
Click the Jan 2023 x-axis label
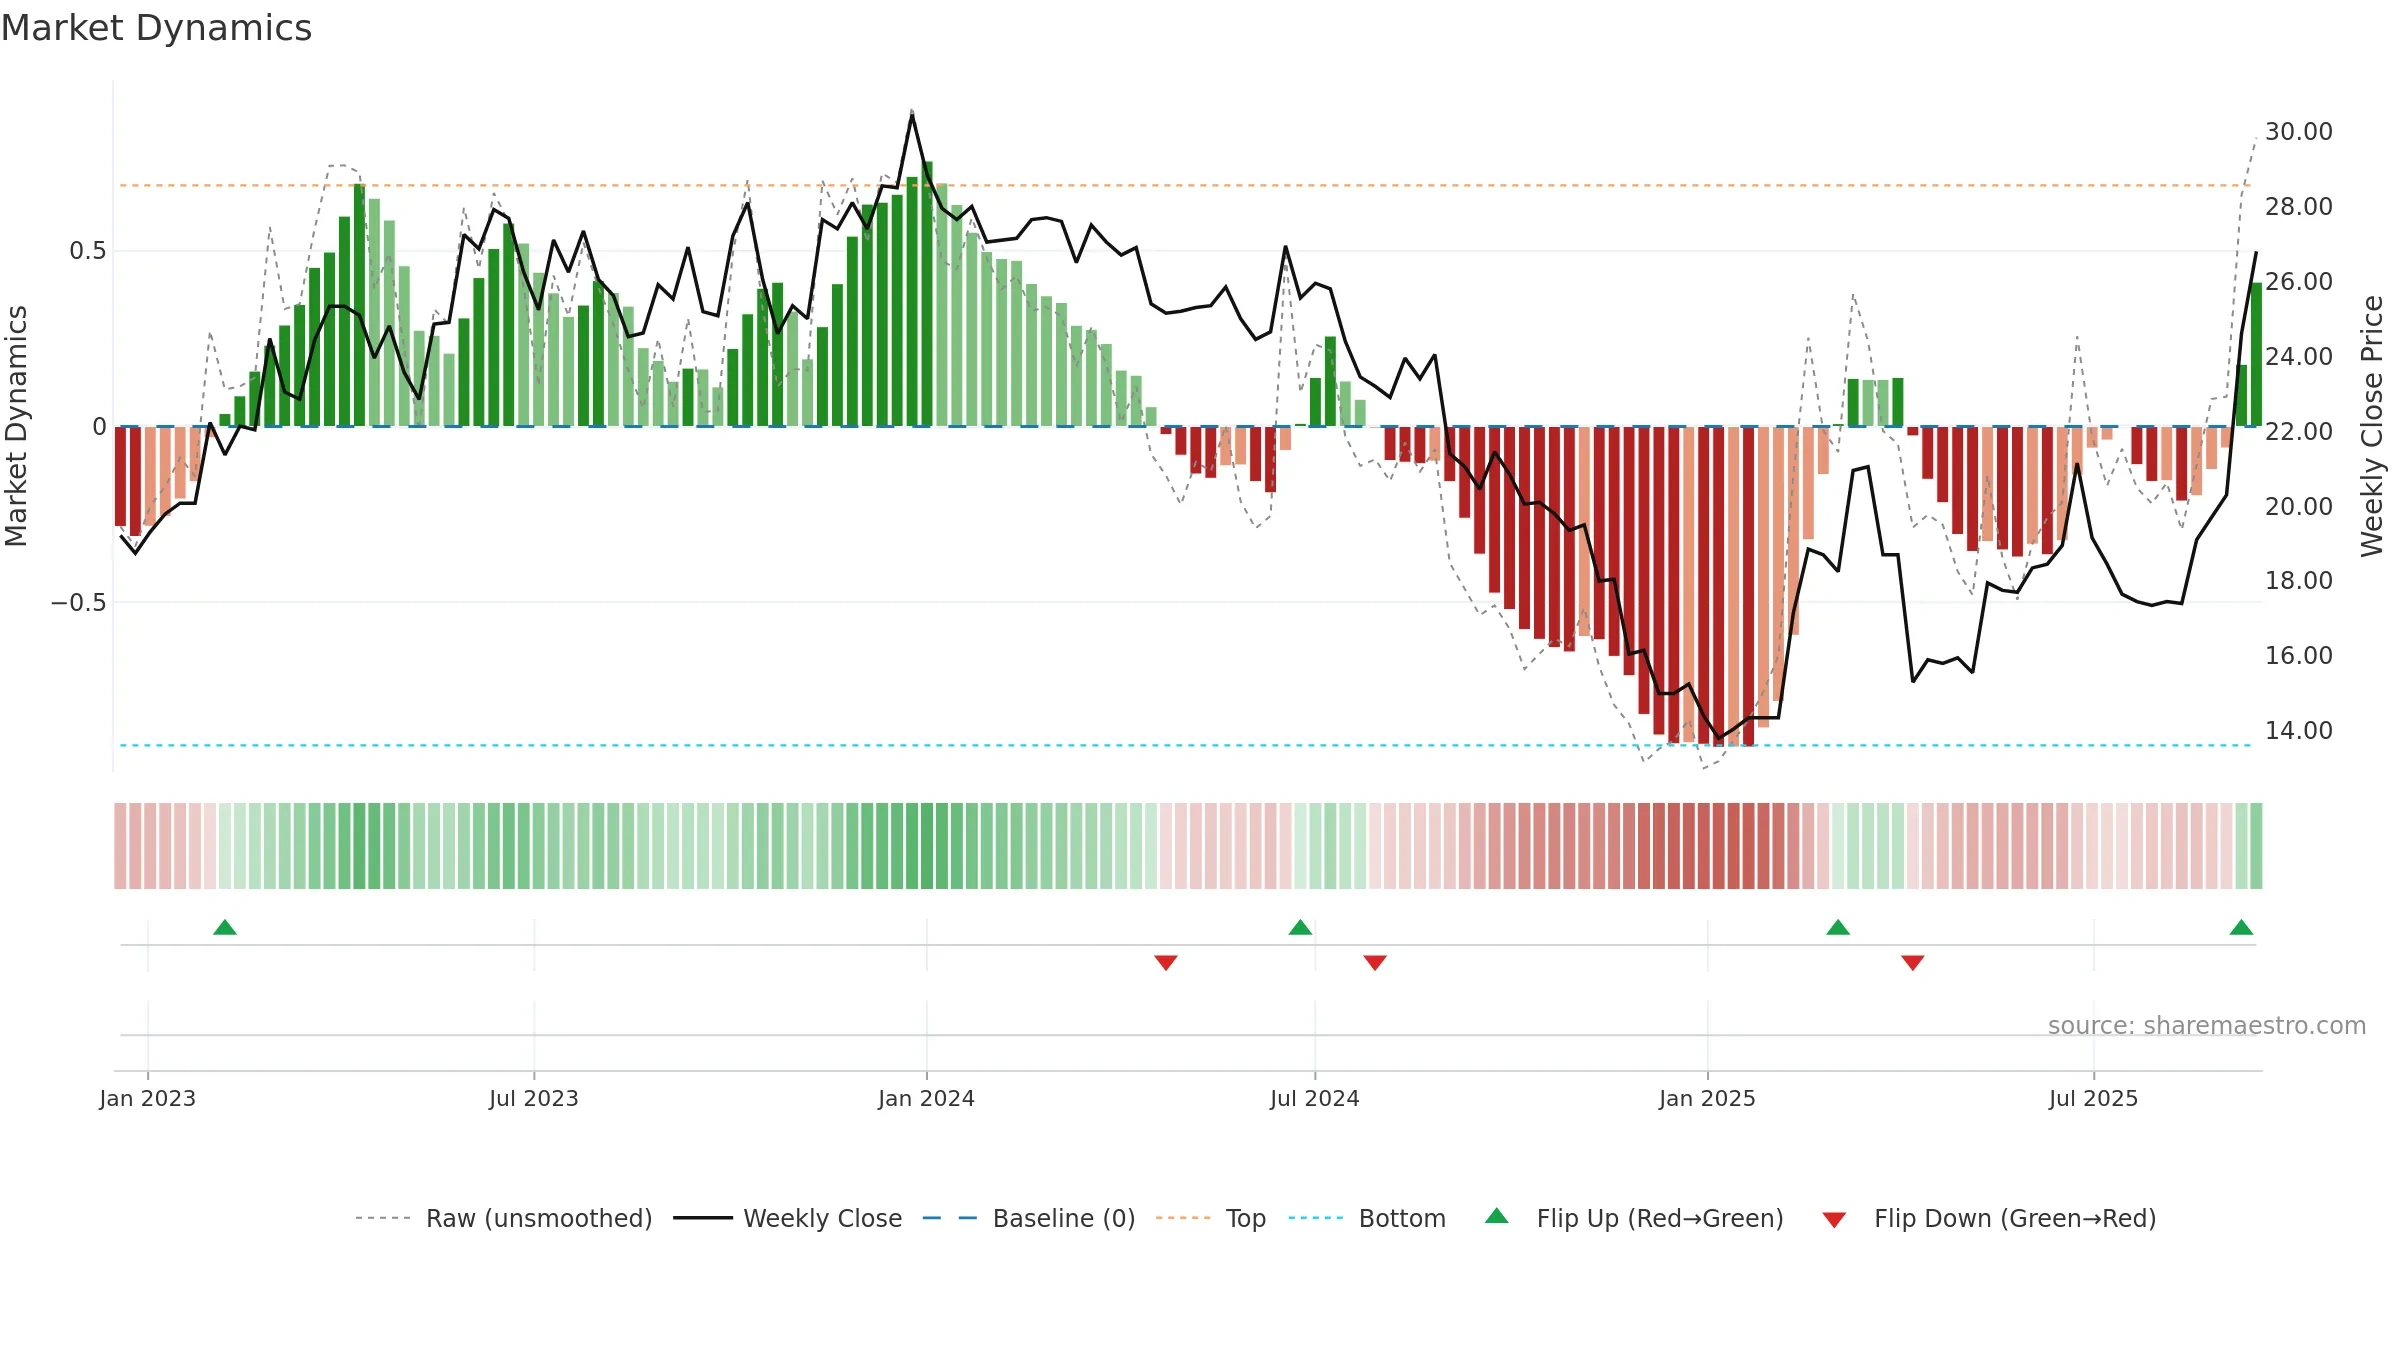tap(148, 1098)
